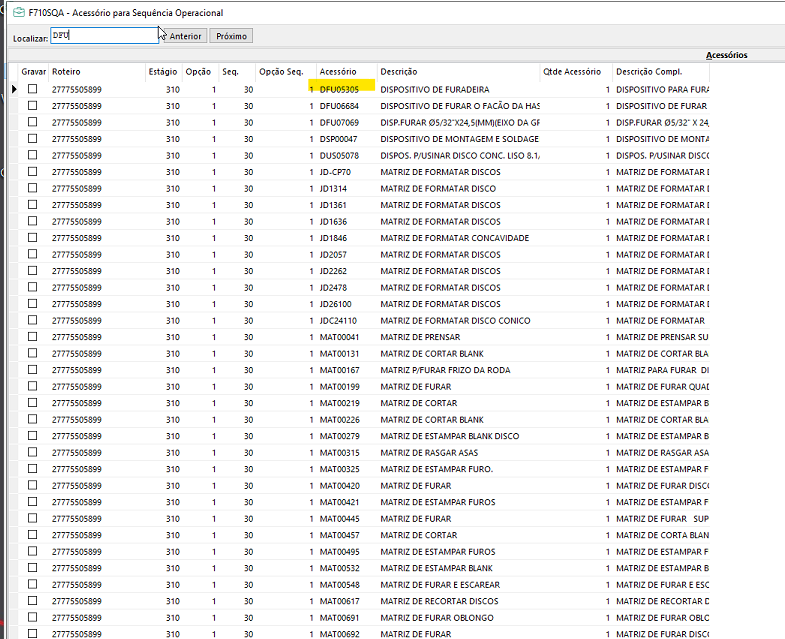This screenshot has height=639, width=785.
Task: Enable Gravar checkbox for JD-CP70 row
Action: click(x=33, y=172)
